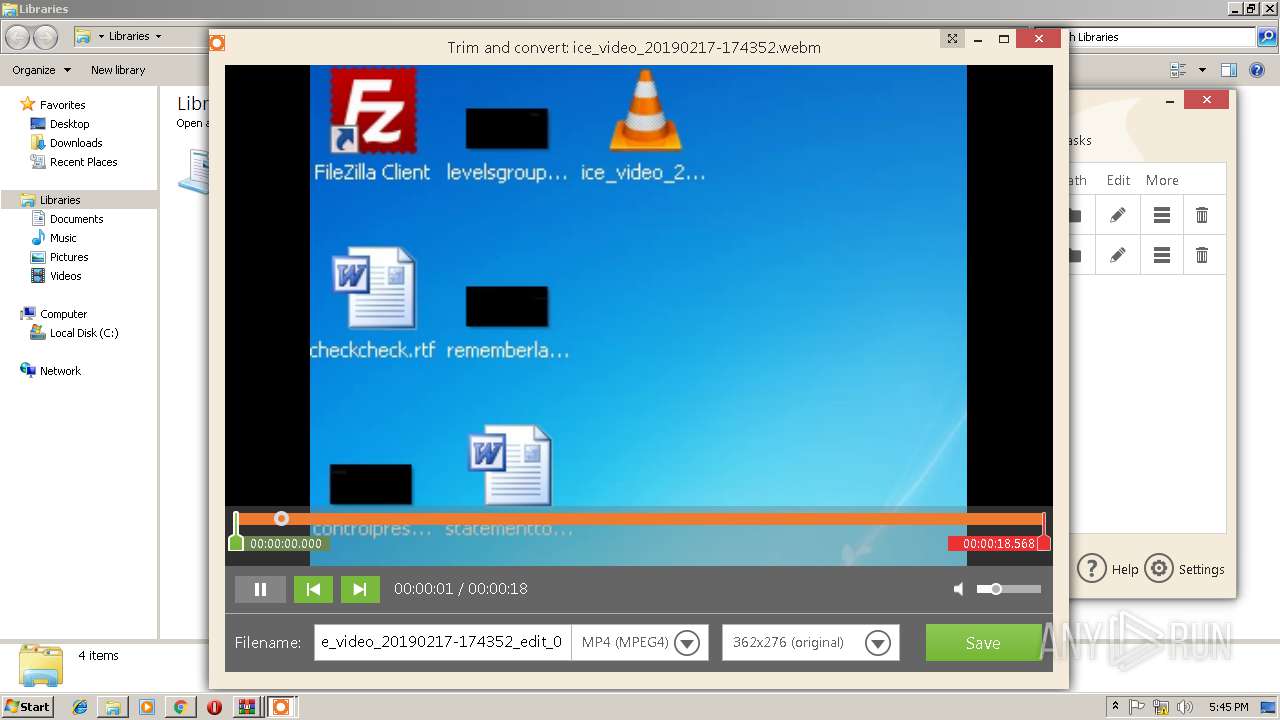Click the end time 00:00:18.568 label
This screenshot has width=1280, height=720.
coord(998,544)
